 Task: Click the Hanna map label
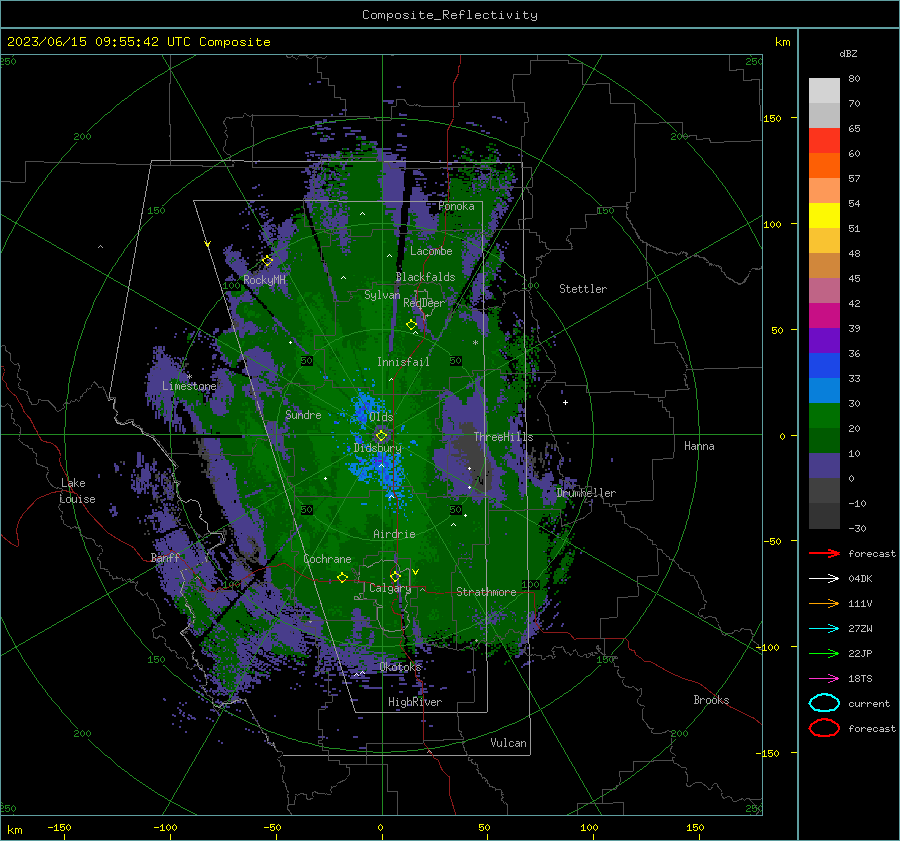click(x=699, y=446)
